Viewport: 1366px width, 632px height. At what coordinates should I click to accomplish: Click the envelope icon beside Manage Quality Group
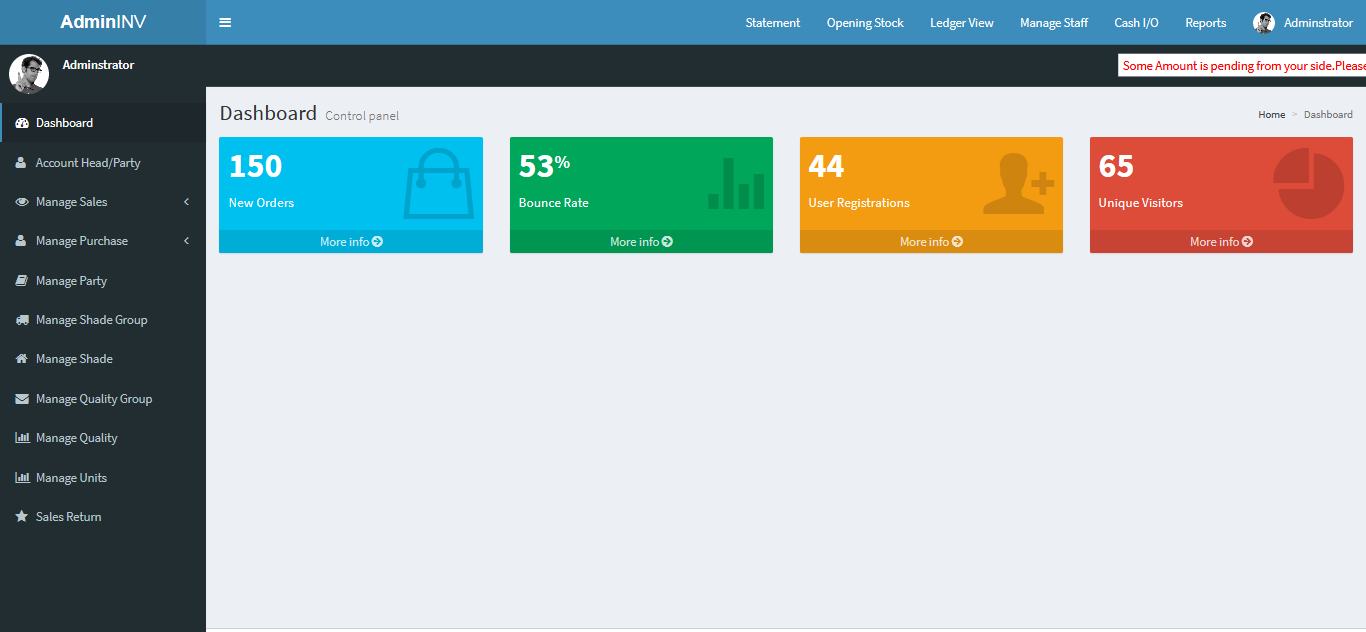point(21,399)
